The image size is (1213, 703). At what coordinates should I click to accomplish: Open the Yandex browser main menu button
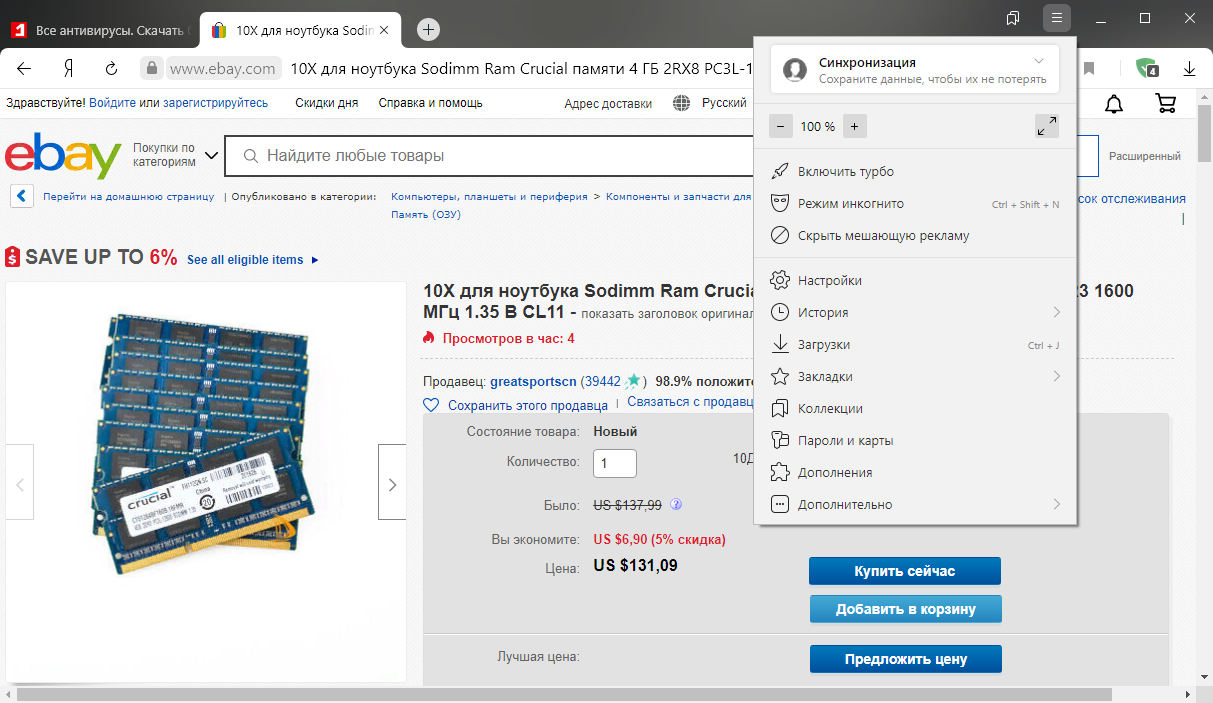click(1056, 18)
